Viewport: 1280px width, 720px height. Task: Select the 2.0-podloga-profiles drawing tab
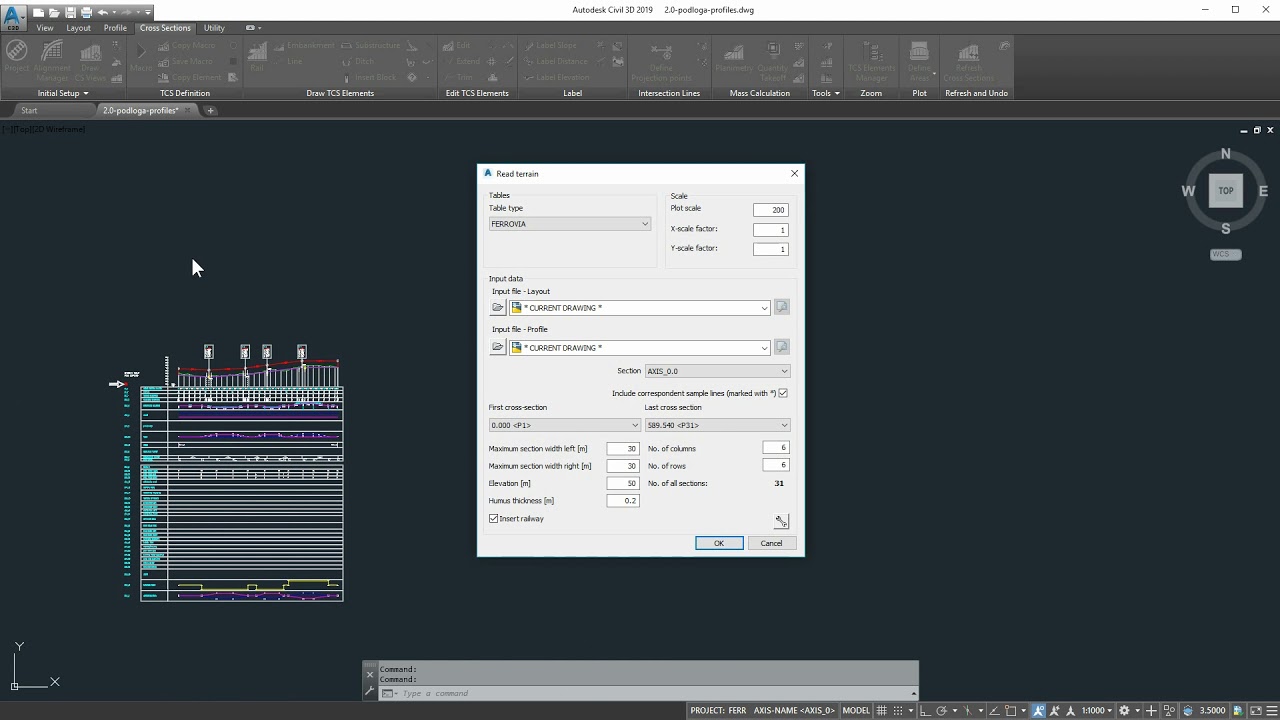140,110
